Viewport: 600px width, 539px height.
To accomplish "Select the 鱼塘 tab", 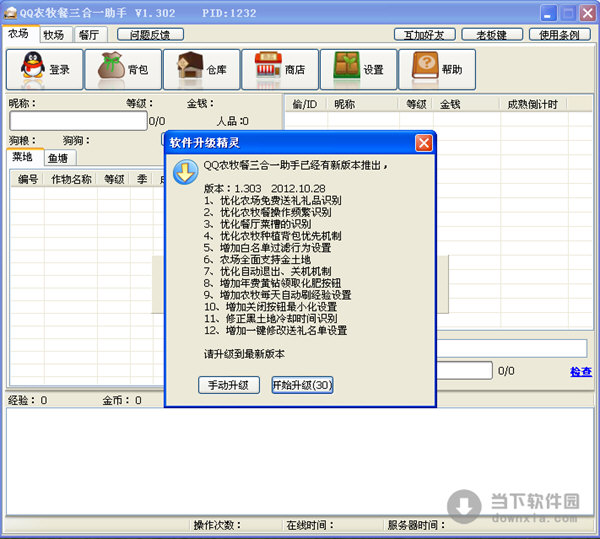I will coord(58,158).
